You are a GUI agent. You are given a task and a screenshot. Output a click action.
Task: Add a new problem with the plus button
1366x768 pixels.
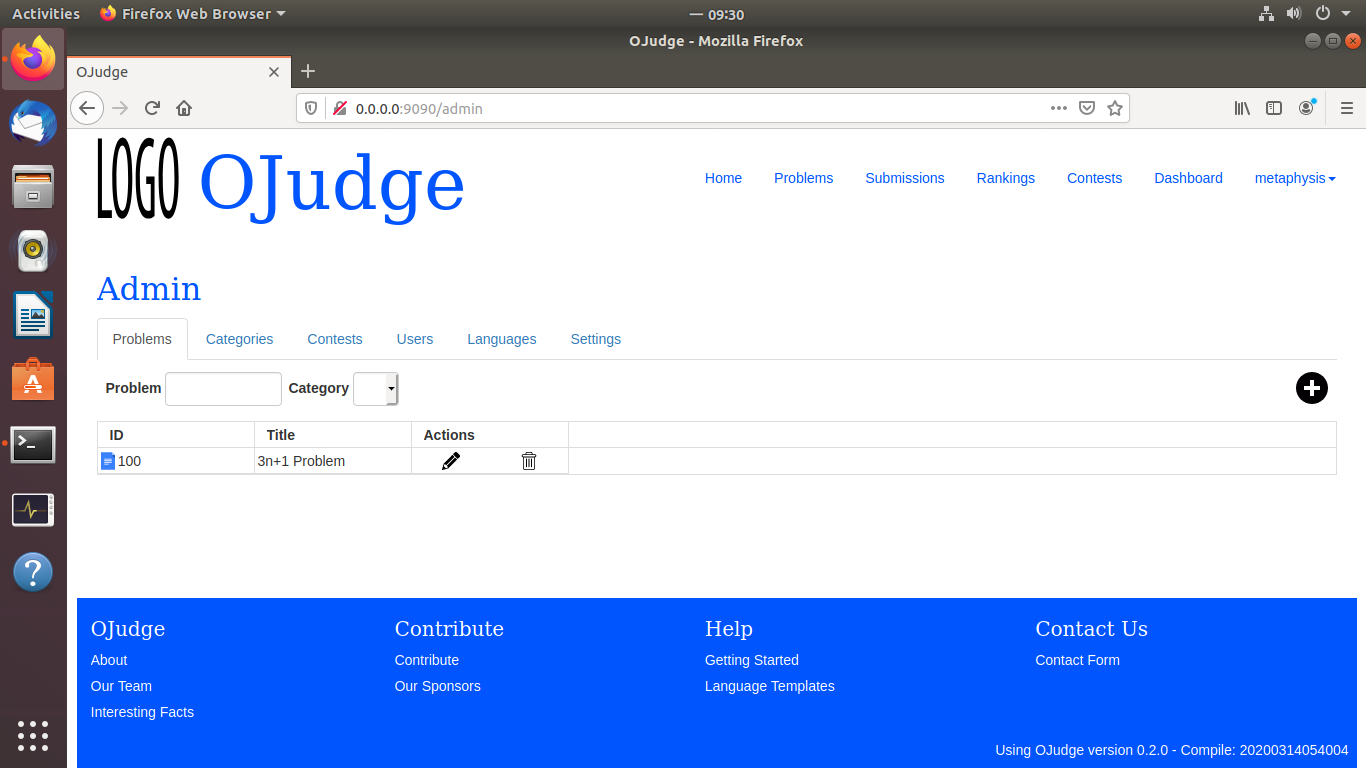1311,388
